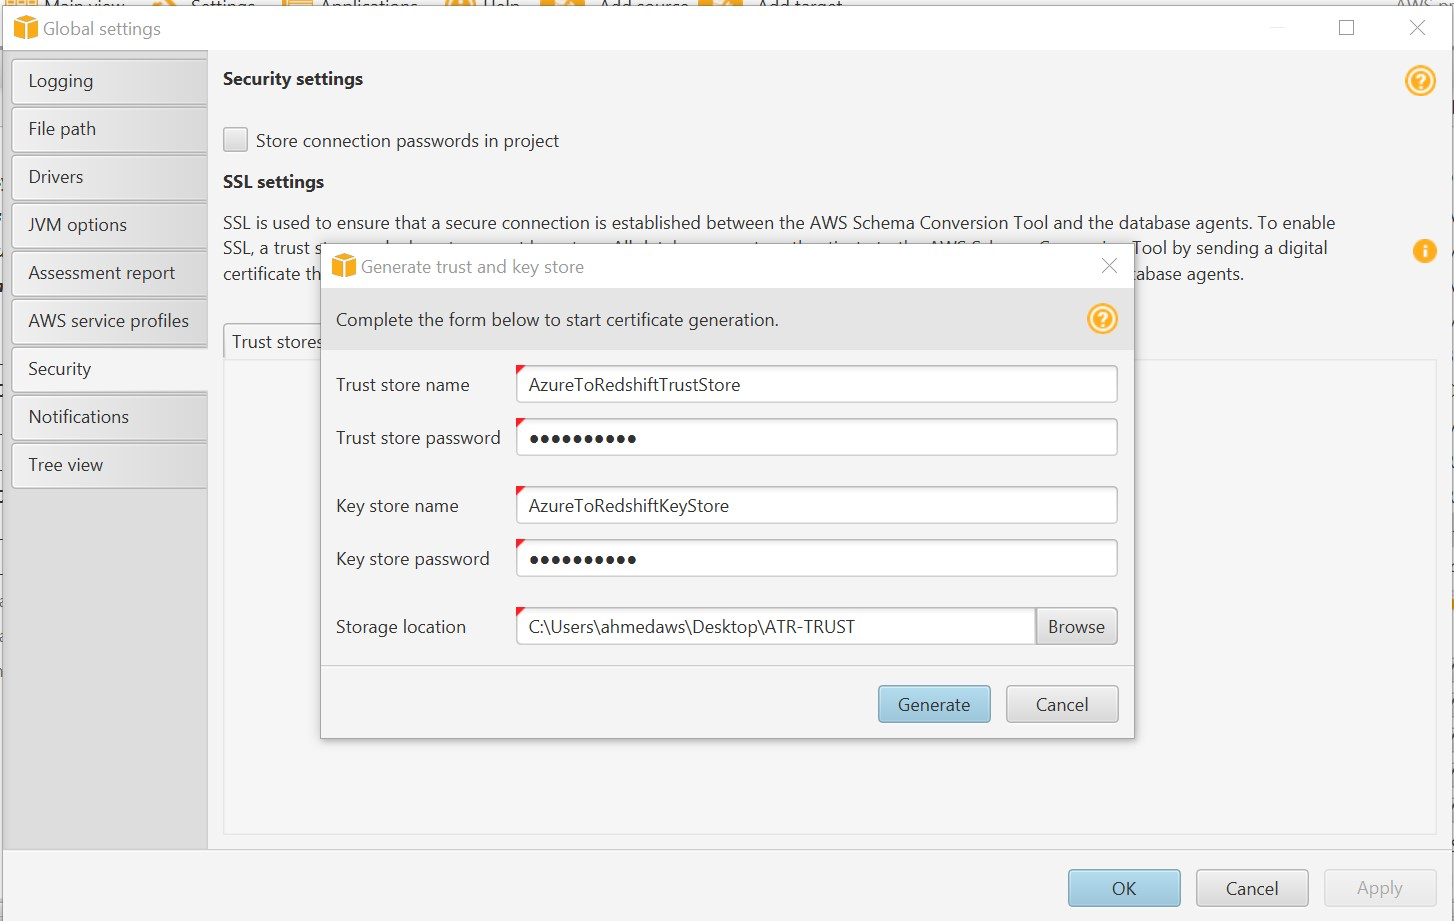The height and width of the screenshot is (921, 1454).
Task: Go to the Assessment report section
Action: (x=109, y=273)
